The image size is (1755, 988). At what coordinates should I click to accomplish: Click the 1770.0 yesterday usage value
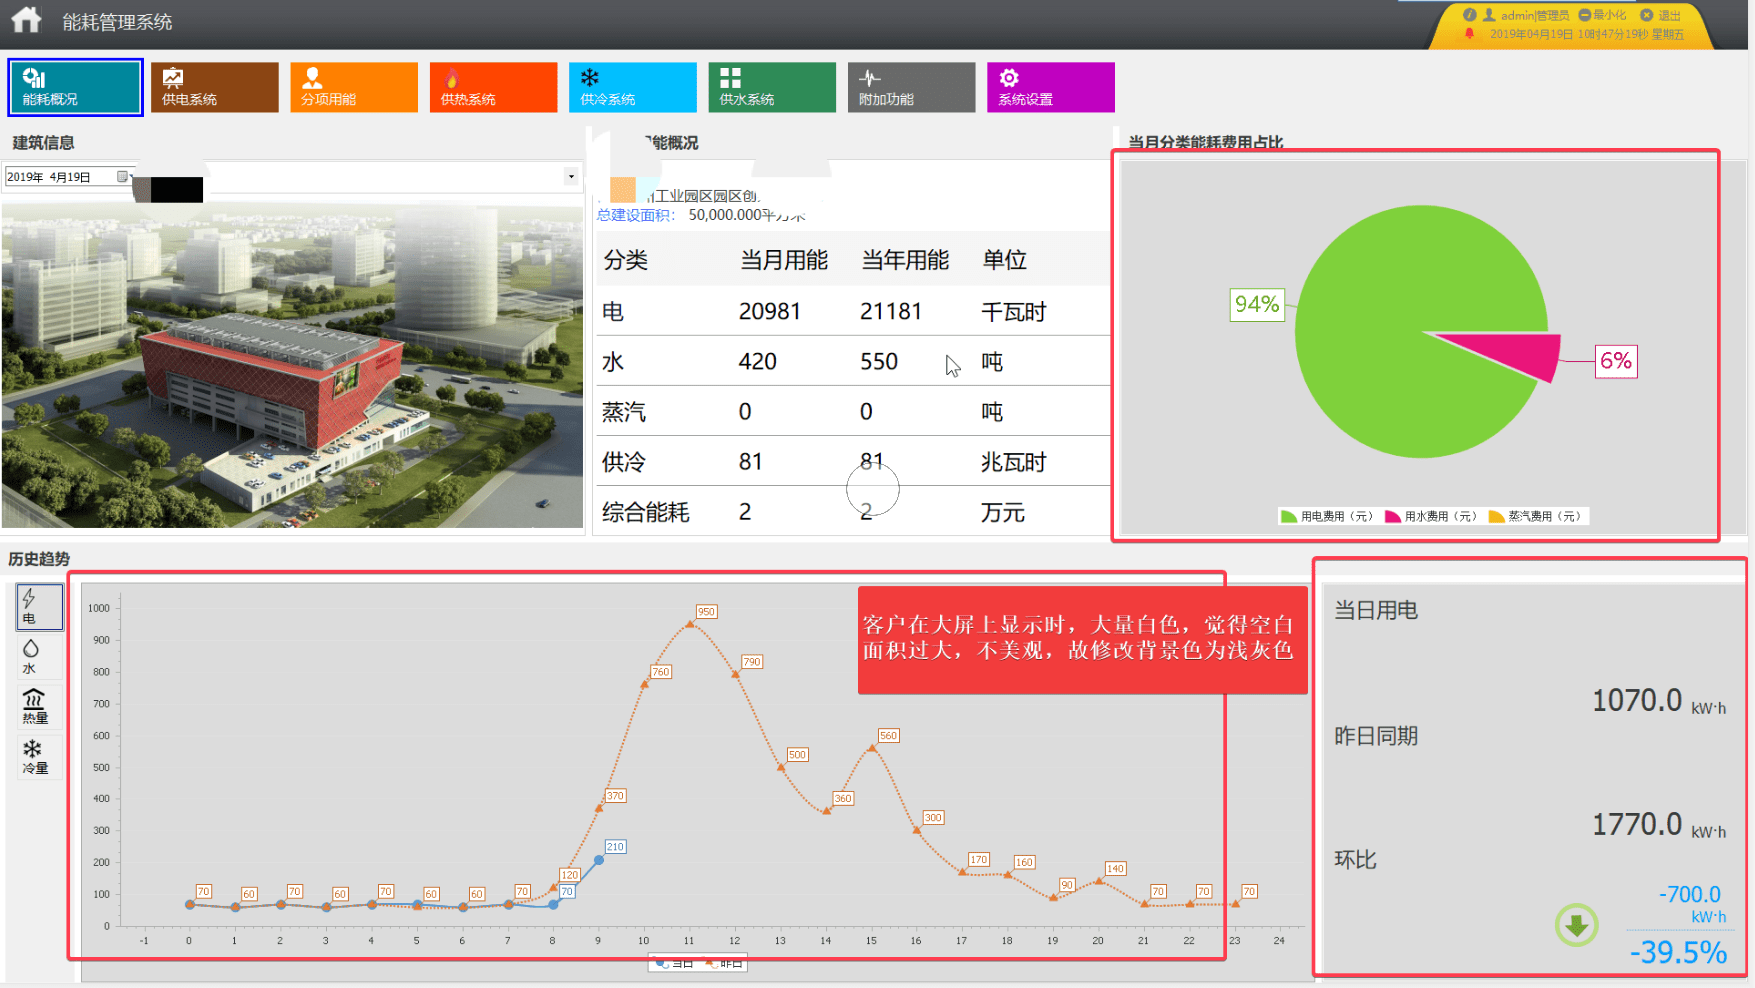(x=1637, y=824)
